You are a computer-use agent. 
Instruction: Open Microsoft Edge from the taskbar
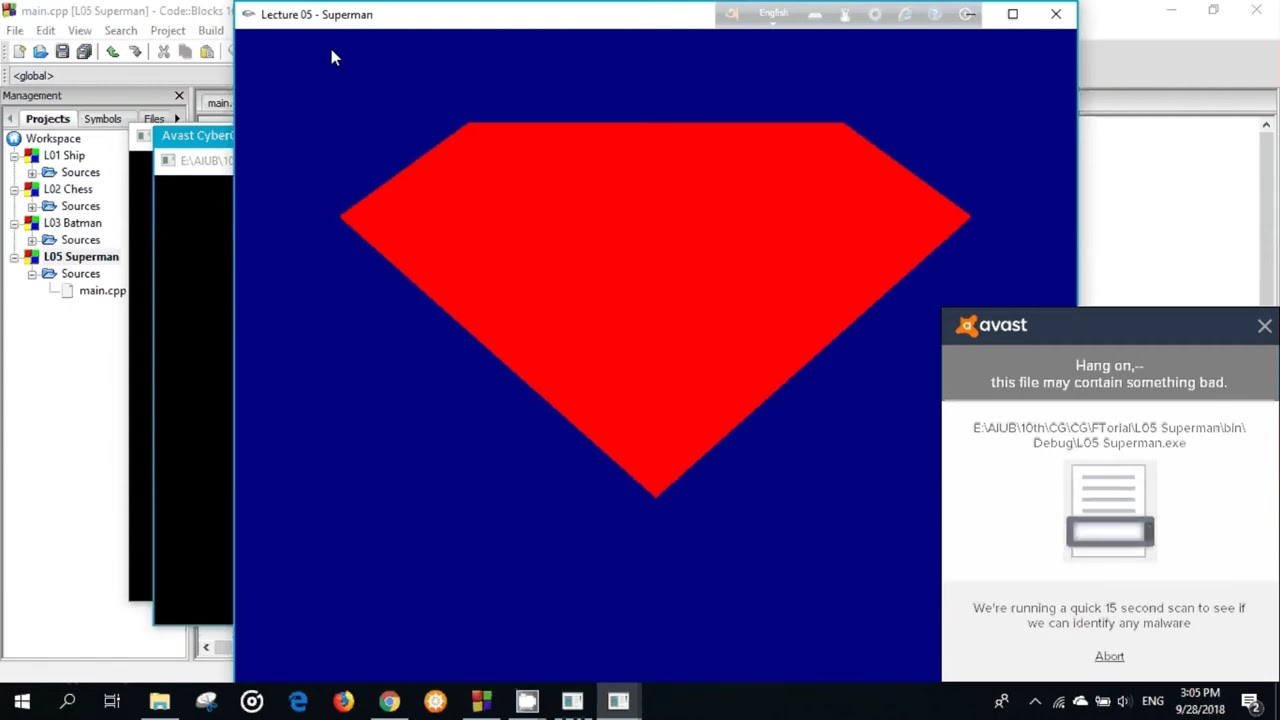click(298, 701)
